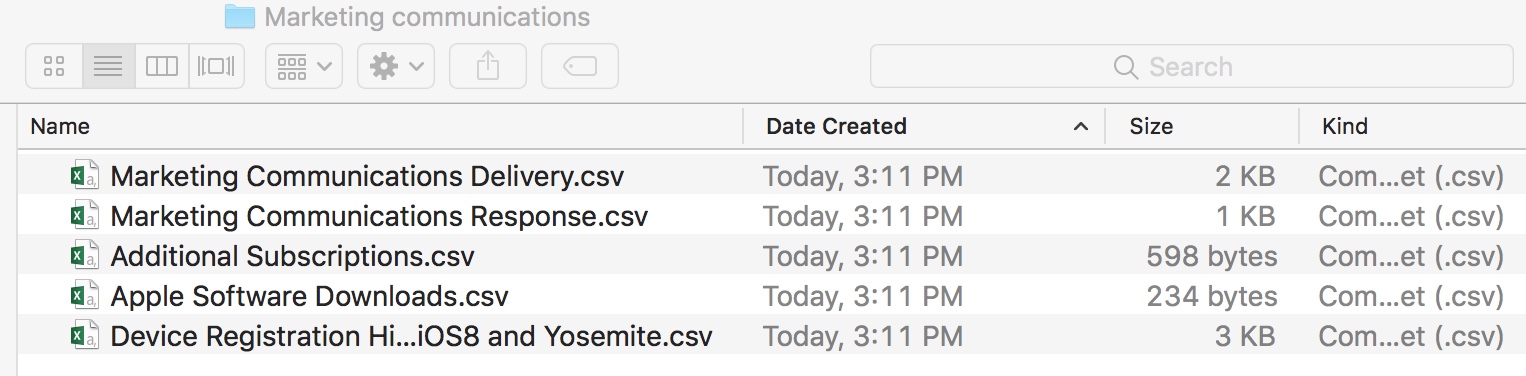Click the Additional Subscriptions.csv file icon

[x=84, y=256]
